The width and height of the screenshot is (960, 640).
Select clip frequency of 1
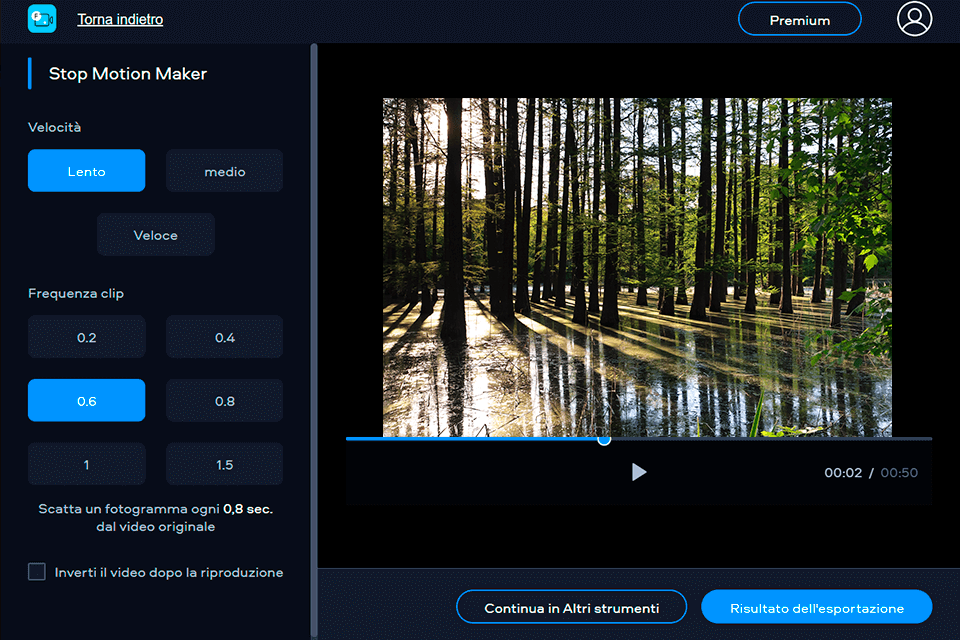coord(86,463)
